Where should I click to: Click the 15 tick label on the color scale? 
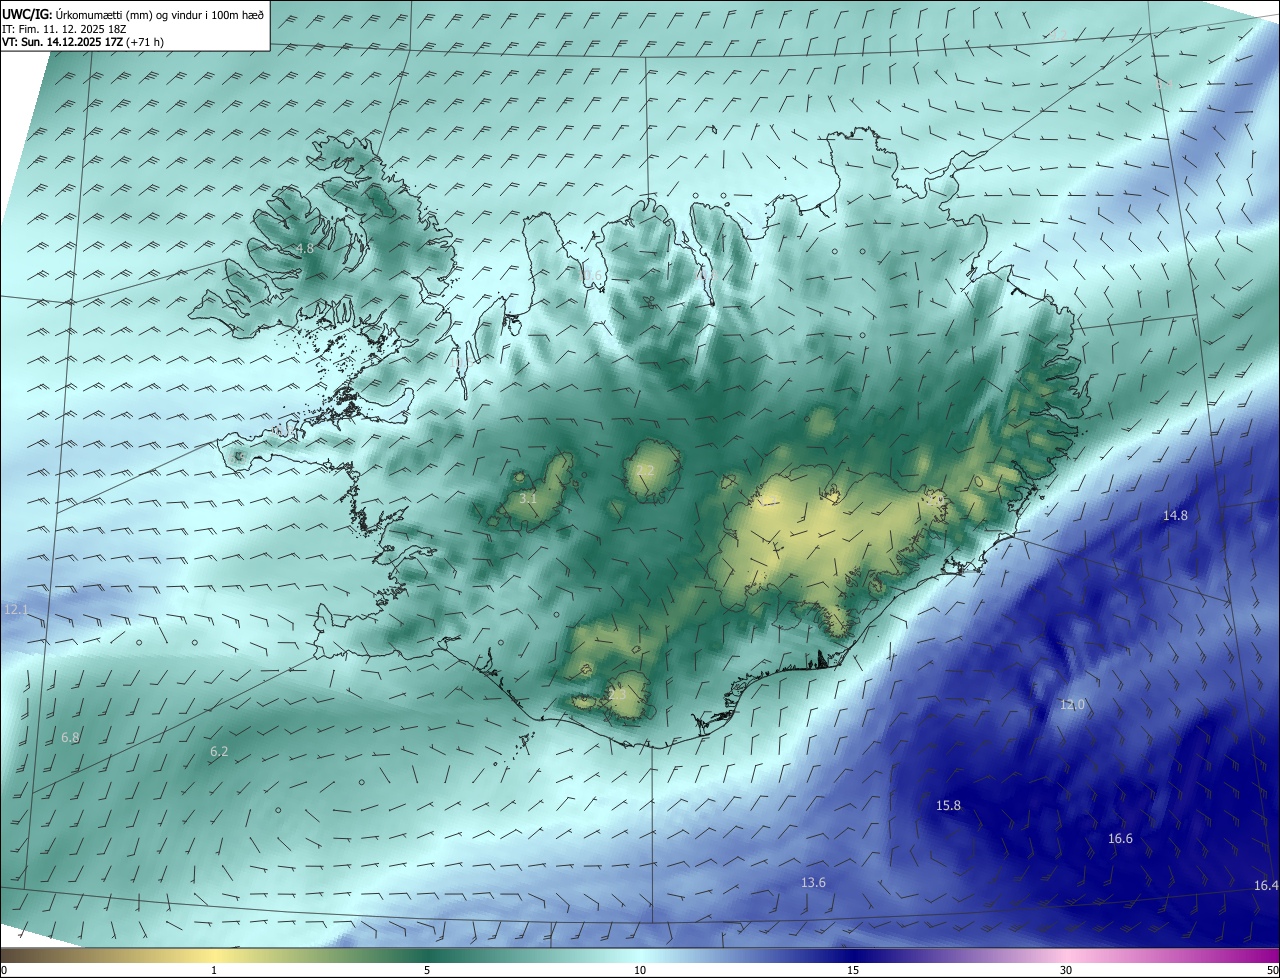853,970
